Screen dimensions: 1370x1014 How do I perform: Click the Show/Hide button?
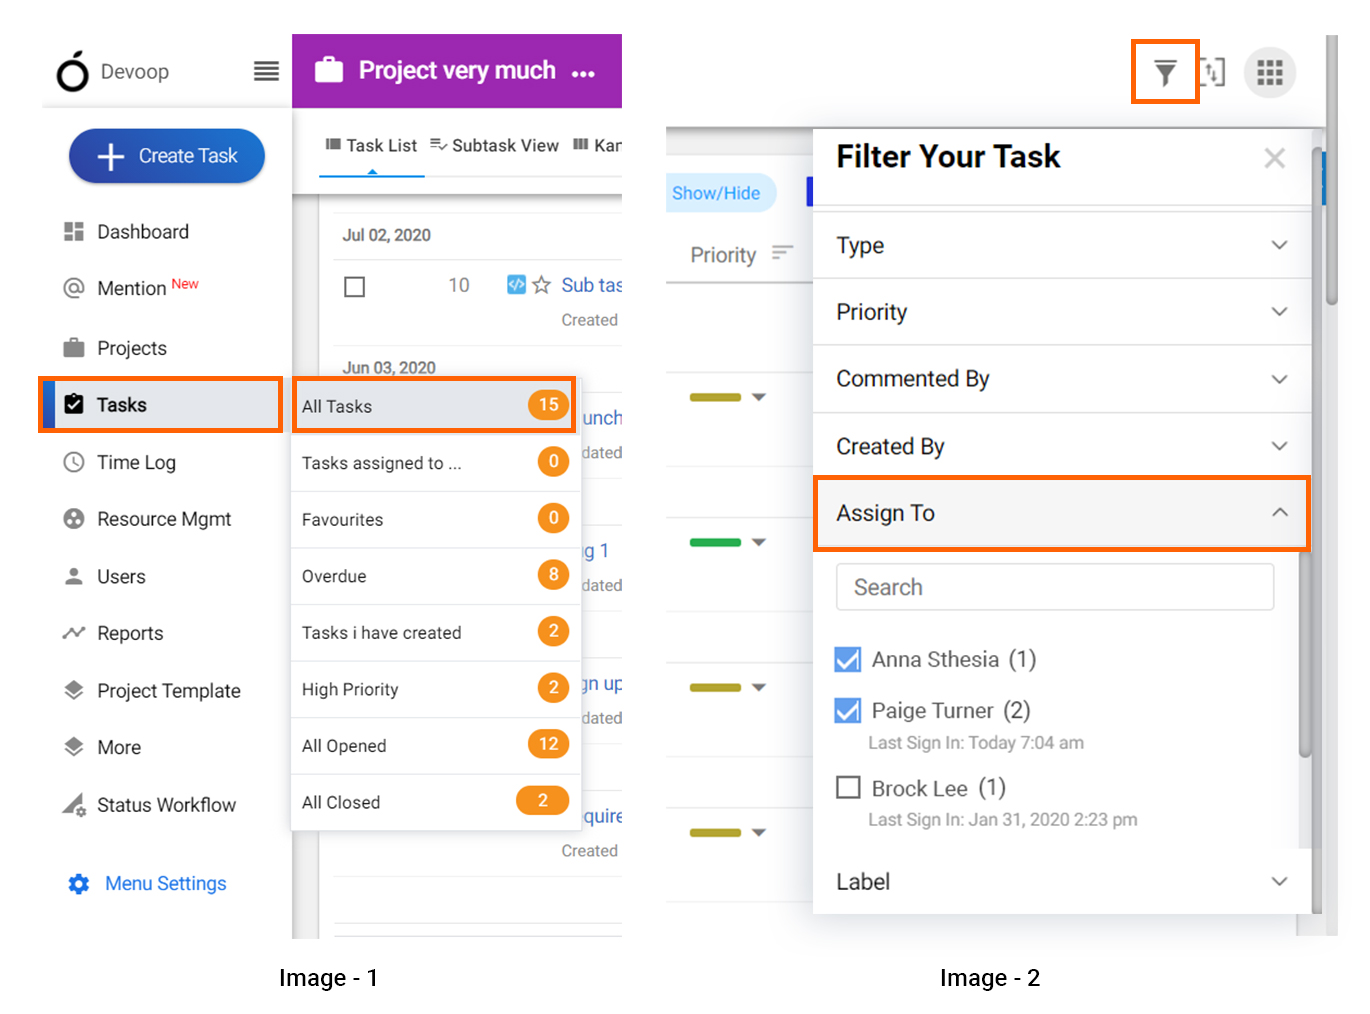click(716, 193)
